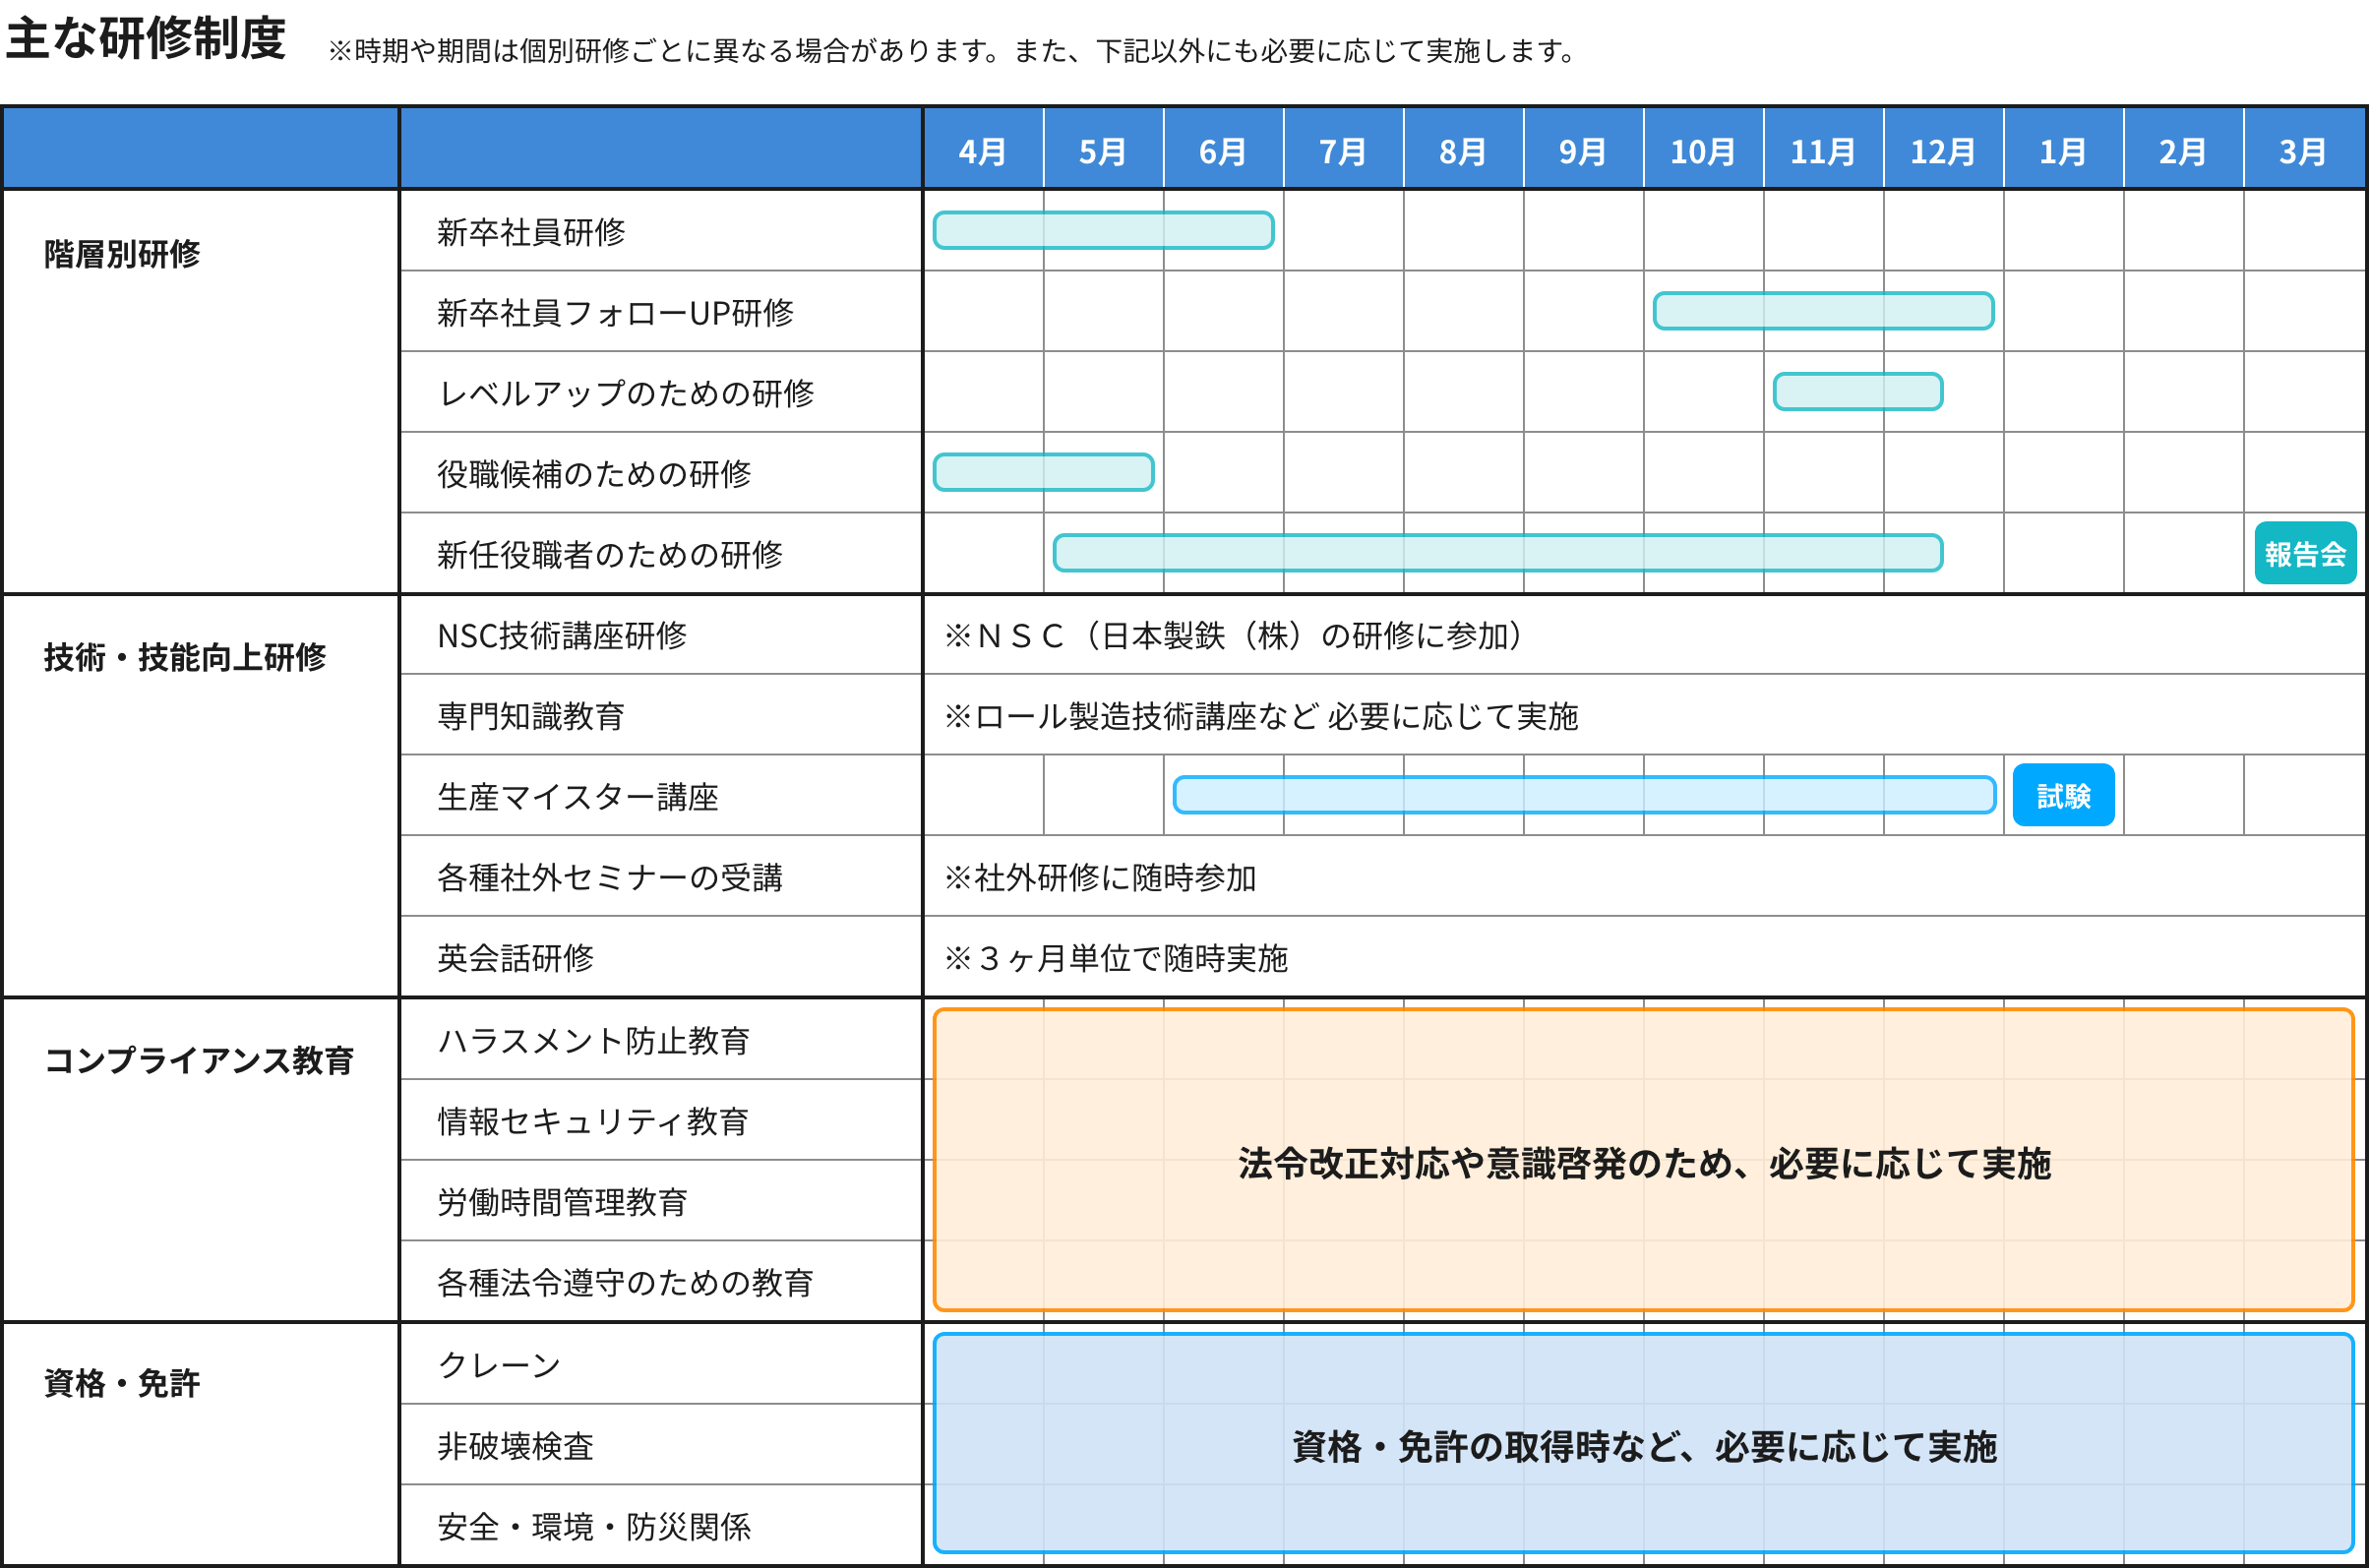The width and height of the screenshot is (2369, 1568).
Task: Click the レベルアップのための研修 schedule bar
Action: click(x=1858, y=391)
